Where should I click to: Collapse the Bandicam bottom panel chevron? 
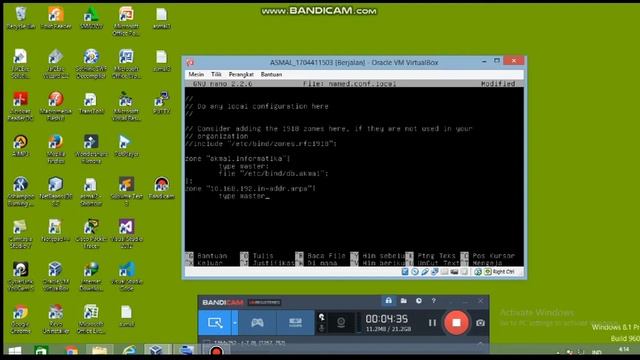(x=480, y=344)
